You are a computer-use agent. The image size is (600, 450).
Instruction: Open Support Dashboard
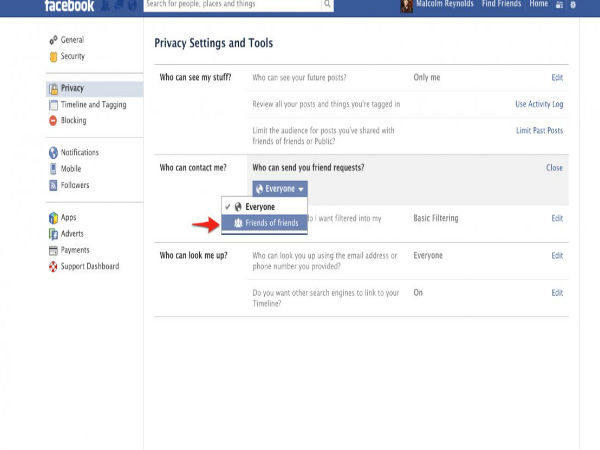[x=90, y=266]
